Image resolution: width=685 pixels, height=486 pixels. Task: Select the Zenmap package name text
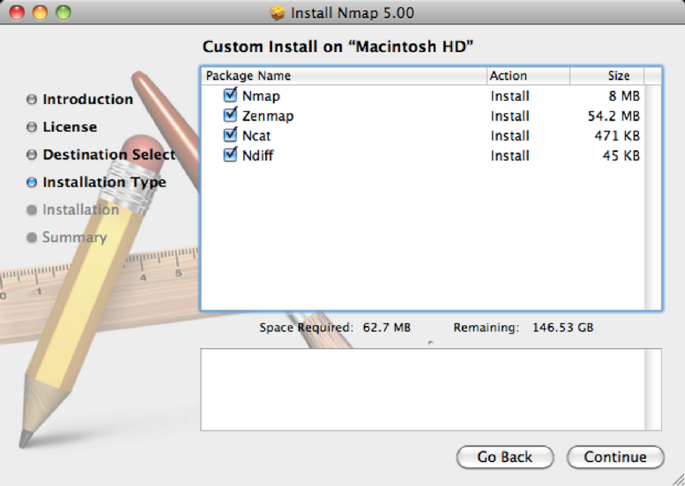[x=268, y=116]
